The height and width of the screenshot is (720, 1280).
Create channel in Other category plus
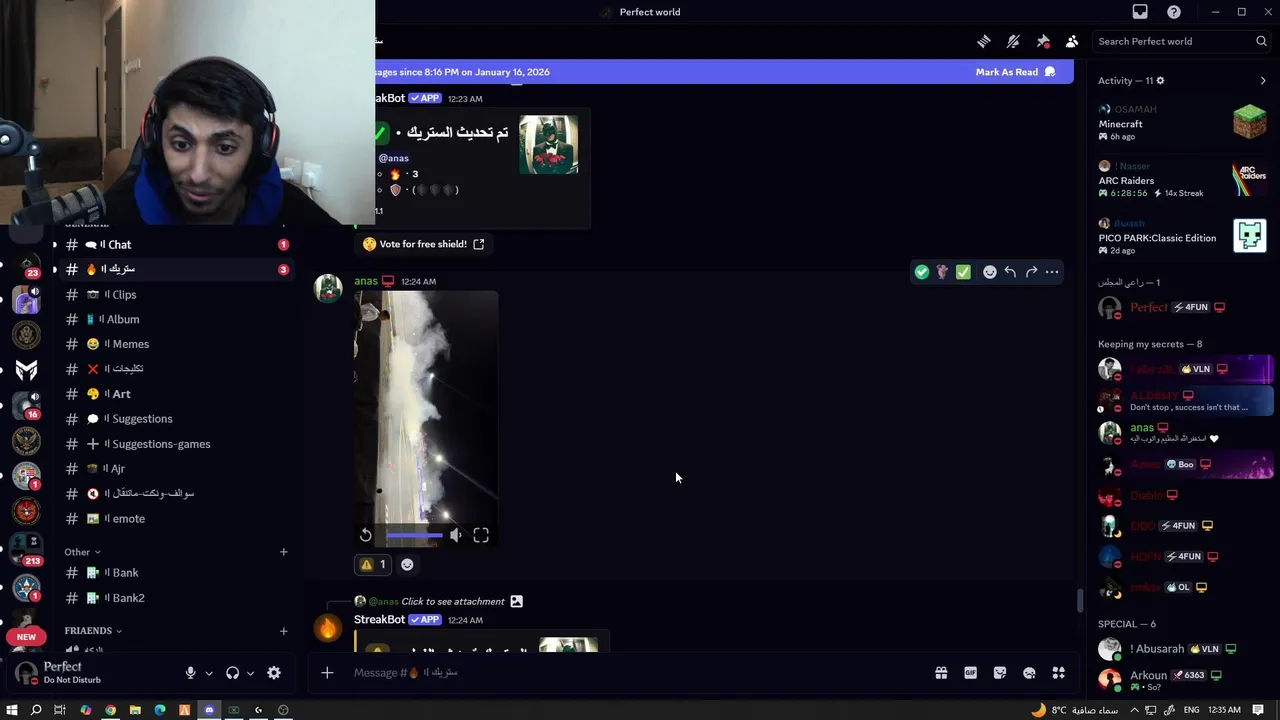pyautogui.click(x=283, y=552)
